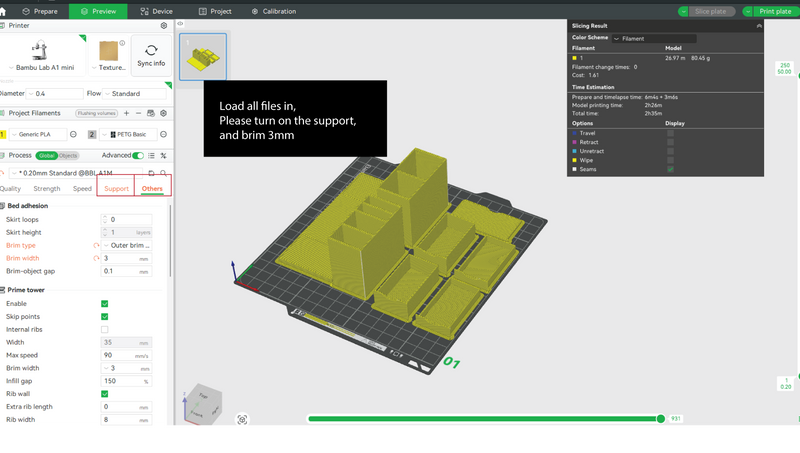This screenshot has height=453, width=800.
Task: Click the camera view reset icon
Action: click(x=242, y=419)
